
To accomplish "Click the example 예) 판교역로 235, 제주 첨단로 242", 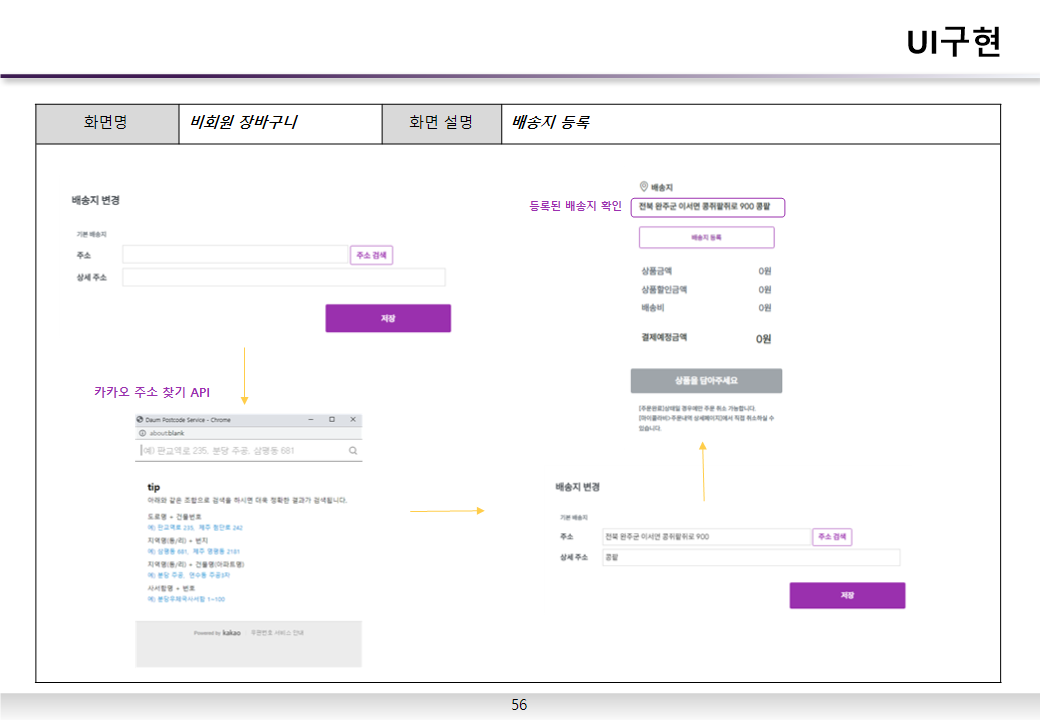I will pyautogui.click(x=195, y=528).
